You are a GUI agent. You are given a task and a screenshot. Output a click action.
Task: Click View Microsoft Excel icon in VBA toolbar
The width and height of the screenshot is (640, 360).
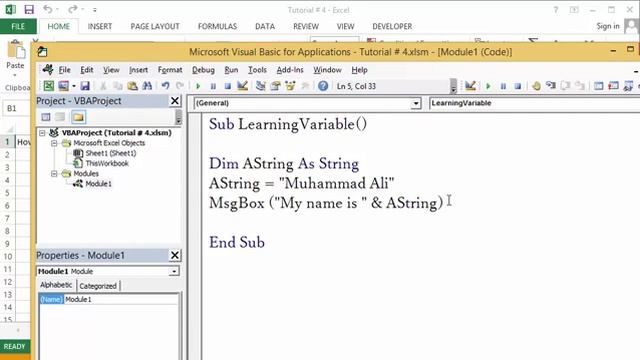(49, 86)
